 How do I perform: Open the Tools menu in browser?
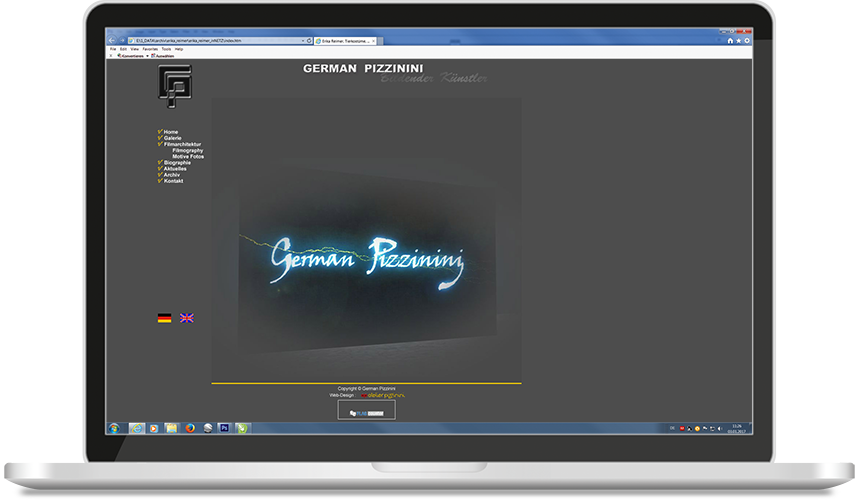(x=166, y=48)
